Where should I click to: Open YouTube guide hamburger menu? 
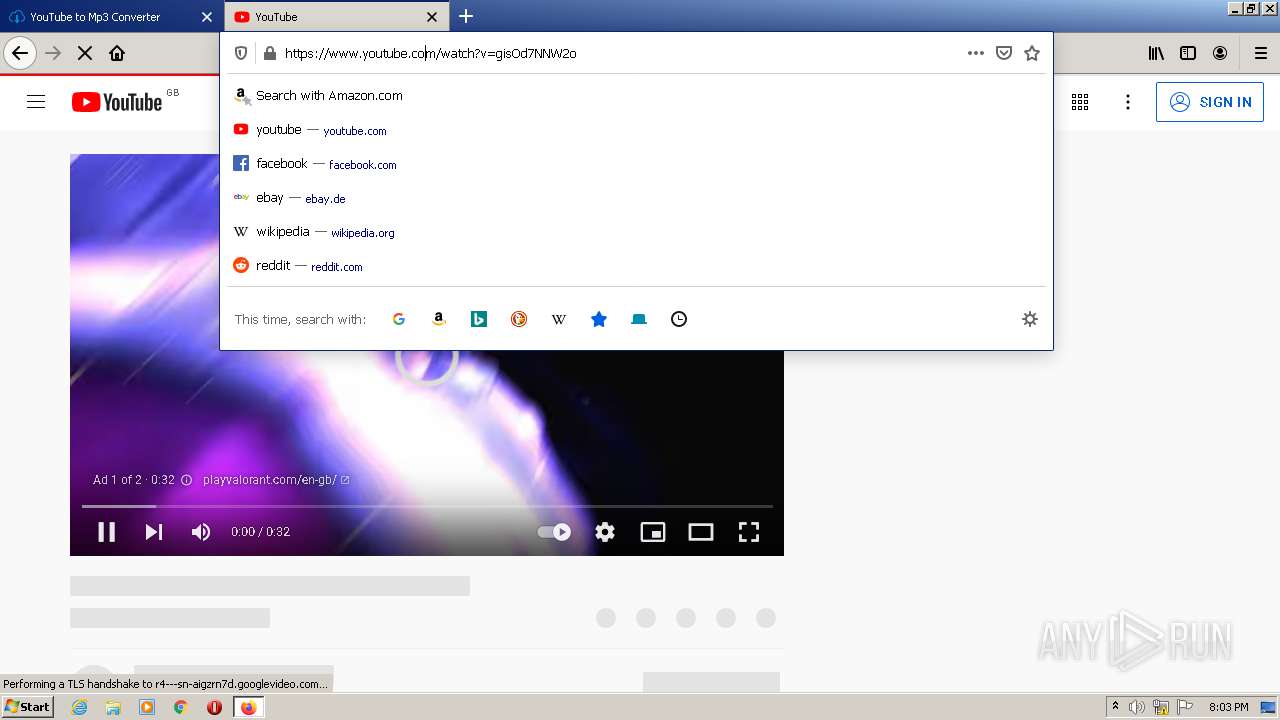click(x=36, y=102)
